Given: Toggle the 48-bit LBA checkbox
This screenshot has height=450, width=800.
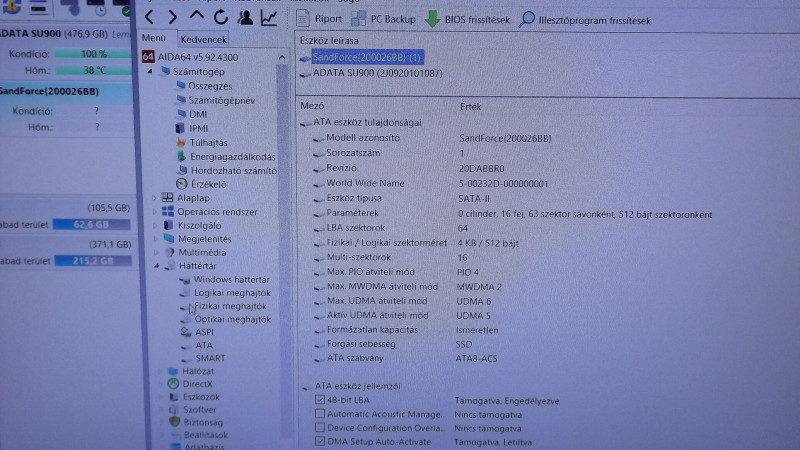Looking at the screenshot, I should click(x=320, y=399).
